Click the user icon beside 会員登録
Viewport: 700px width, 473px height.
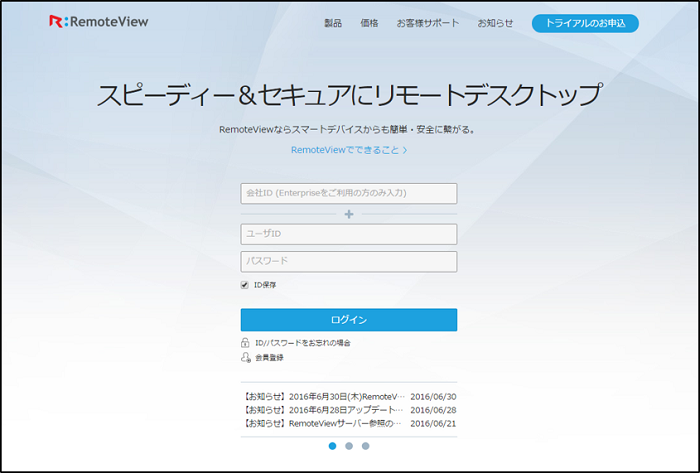(246, 357)
